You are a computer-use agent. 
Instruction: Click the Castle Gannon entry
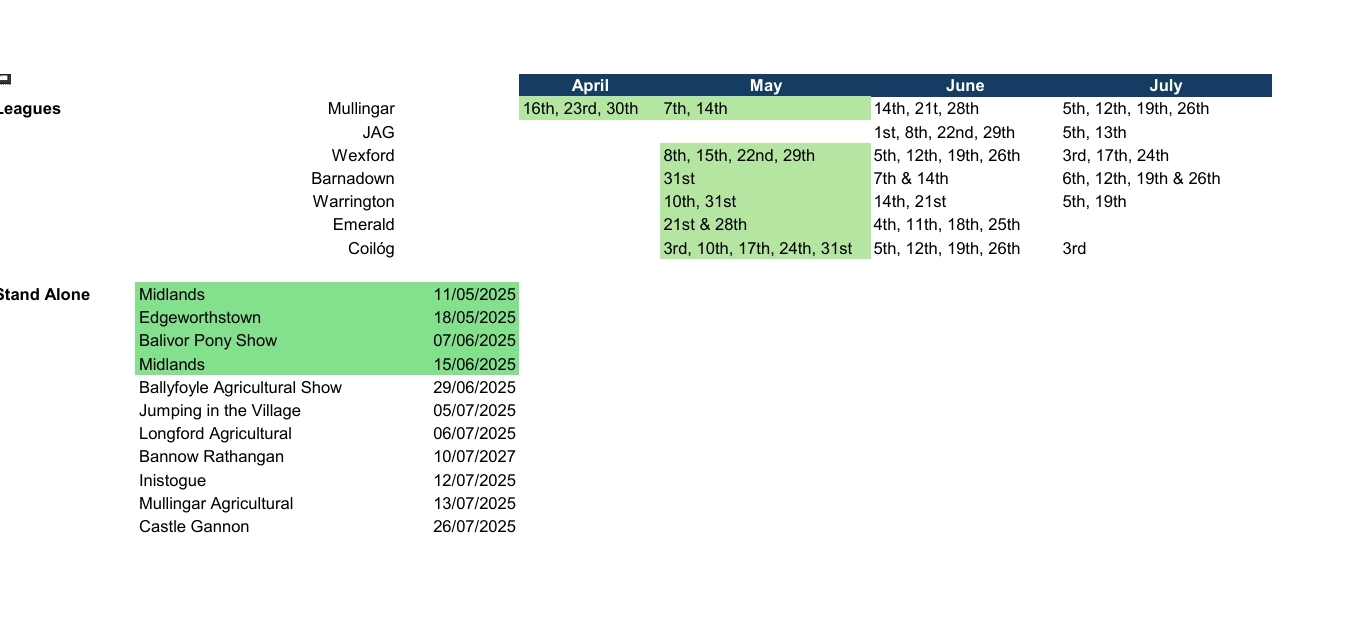point(194,527)
